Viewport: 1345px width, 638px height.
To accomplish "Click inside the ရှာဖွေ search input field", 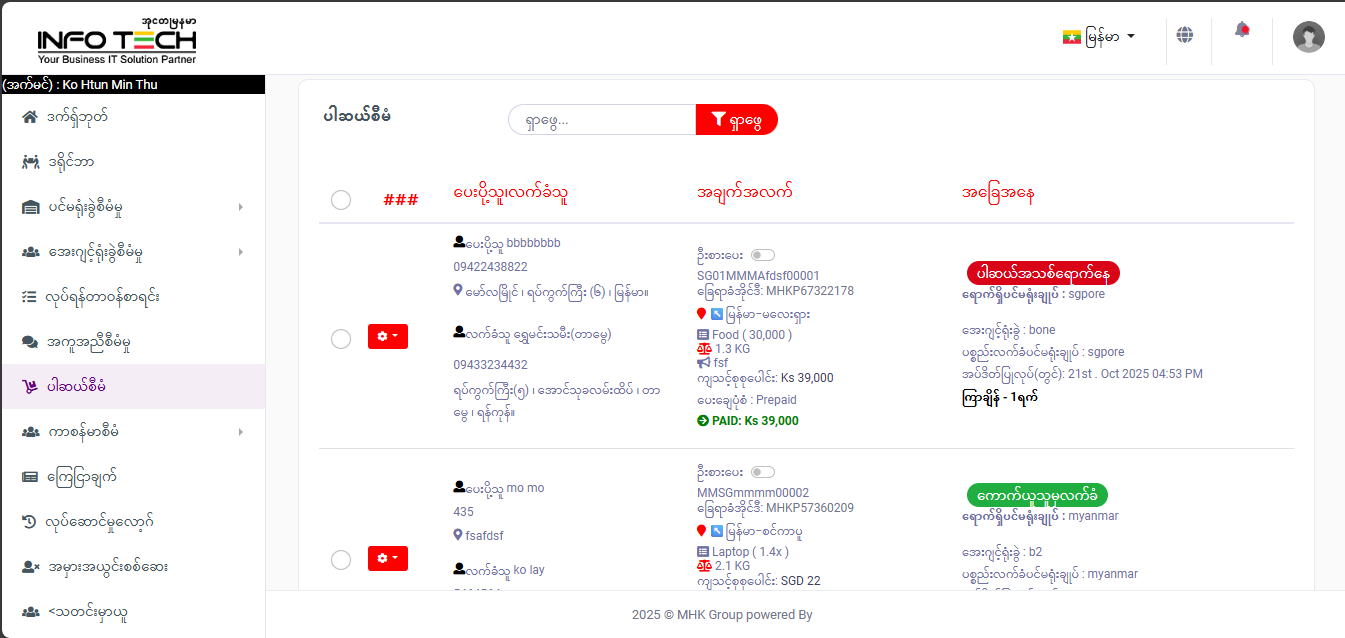I will click(x=600, y=119).
